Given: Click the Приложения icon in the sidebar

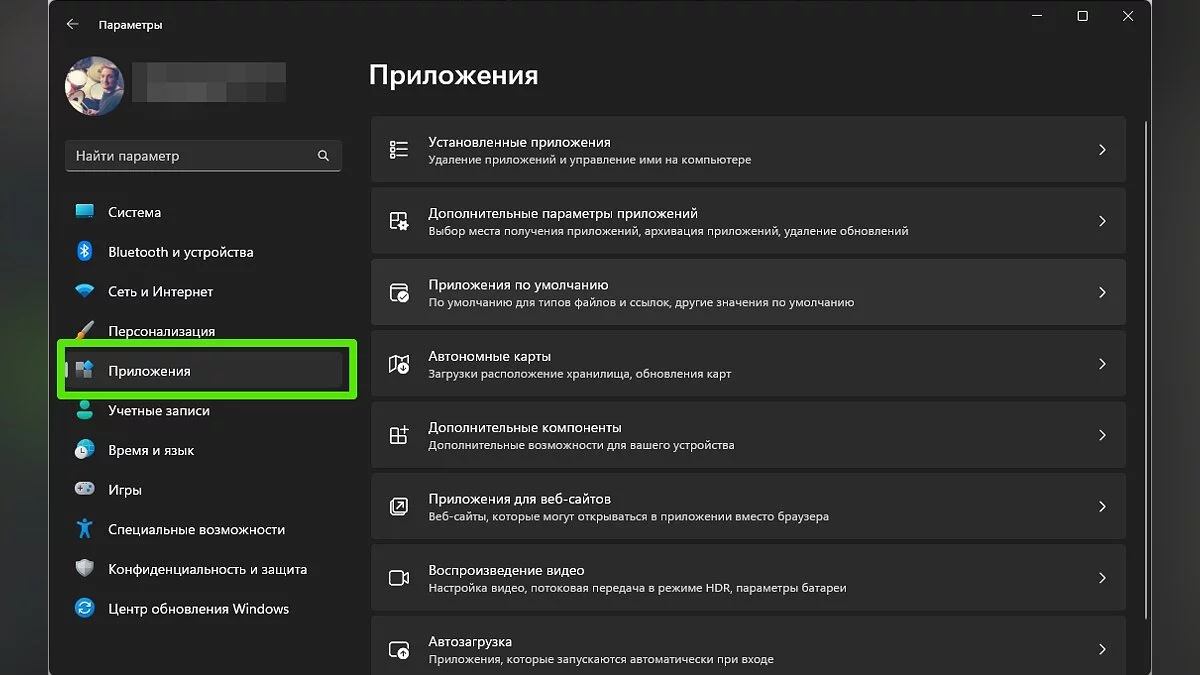Looking at the screenshot, I should pyautogui.click(x=85, y=371).
